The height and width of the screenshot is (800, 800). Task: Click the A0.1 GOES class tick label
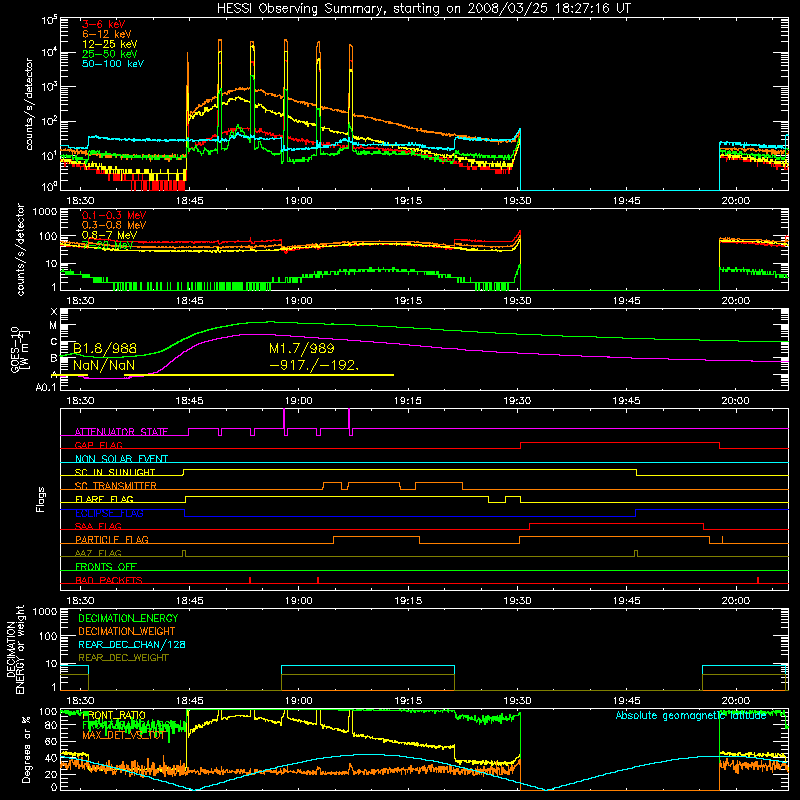pos(46,388)
